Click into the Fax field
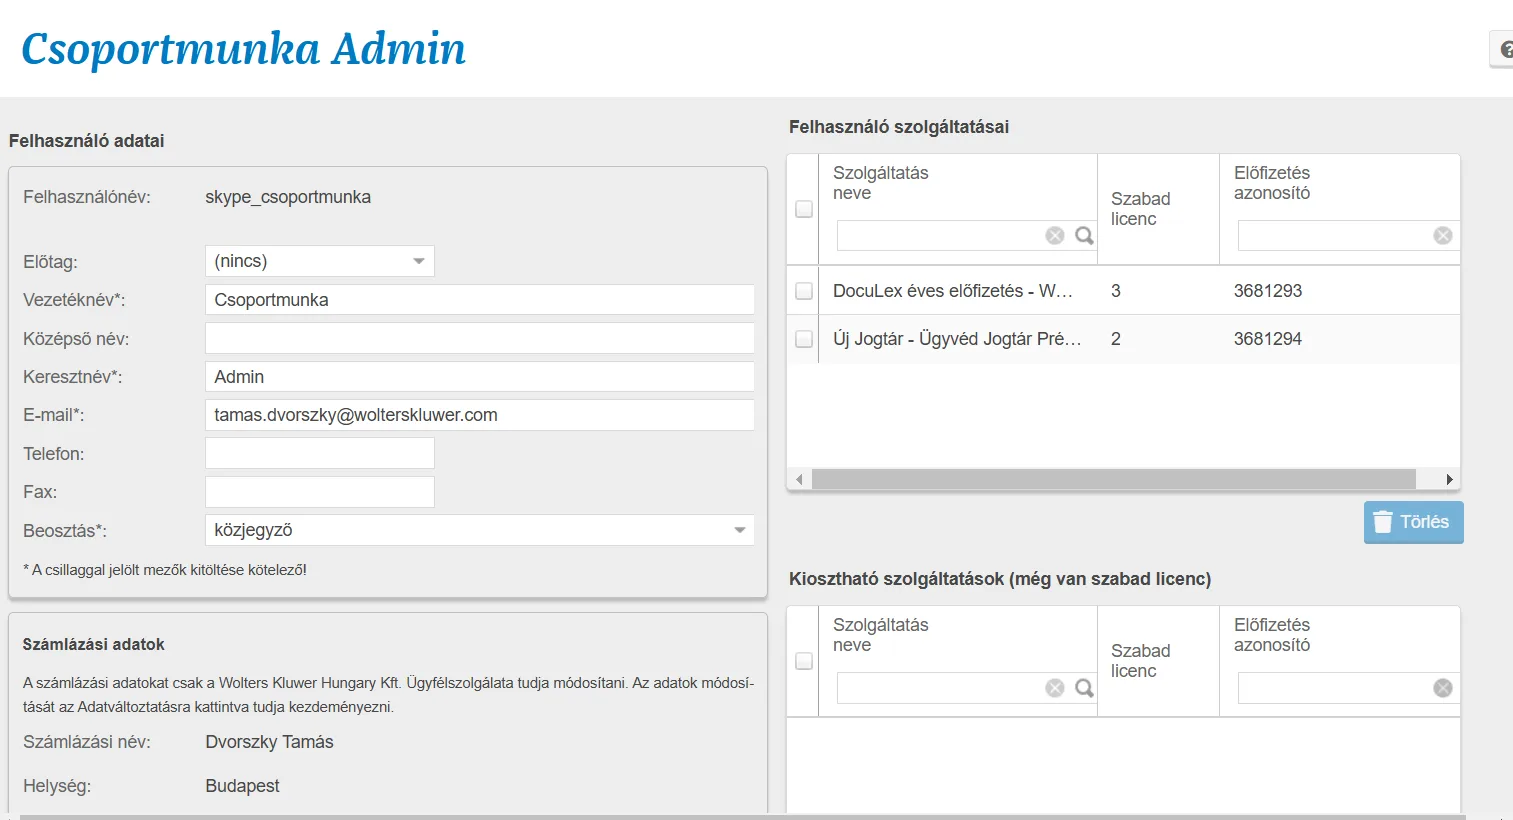Image resolution: width=1513 pixels, height=820 pixels. point(320,492)
